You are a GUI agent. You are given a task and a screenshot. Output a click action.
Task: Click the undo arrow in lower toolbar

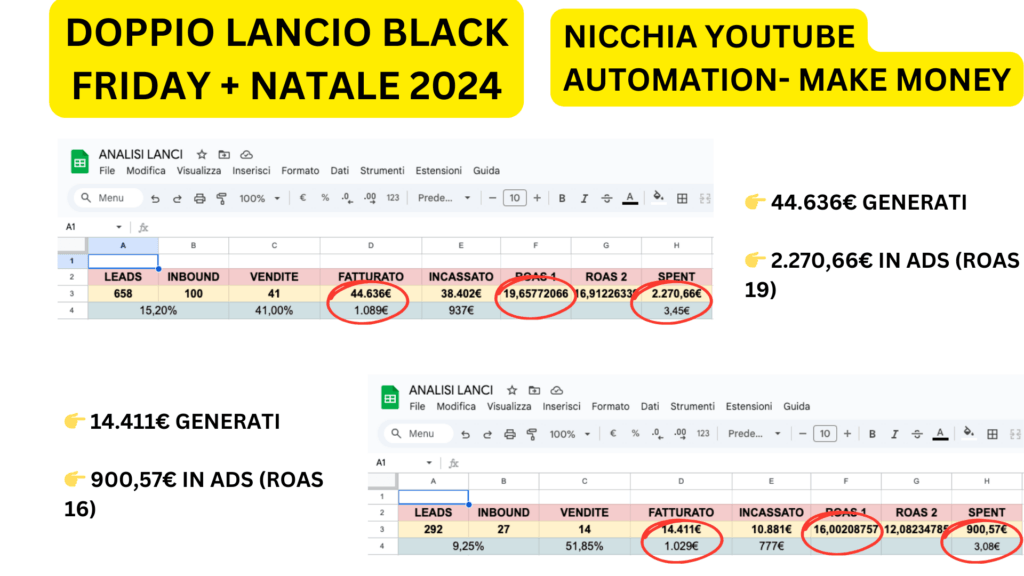click(465, 434)
